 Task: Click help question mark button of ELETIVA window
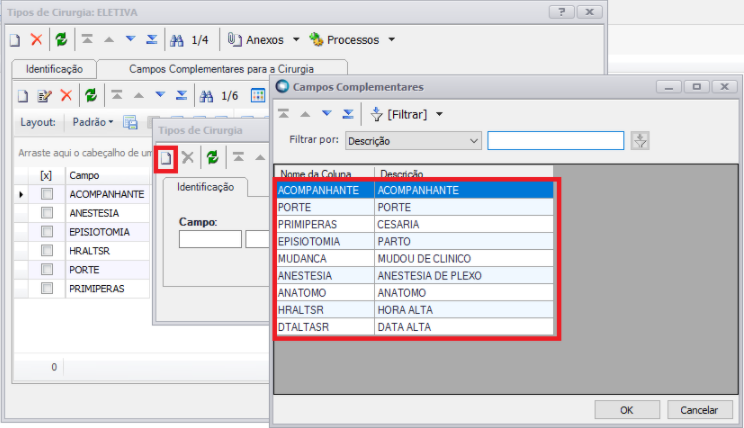pos(562,12)
